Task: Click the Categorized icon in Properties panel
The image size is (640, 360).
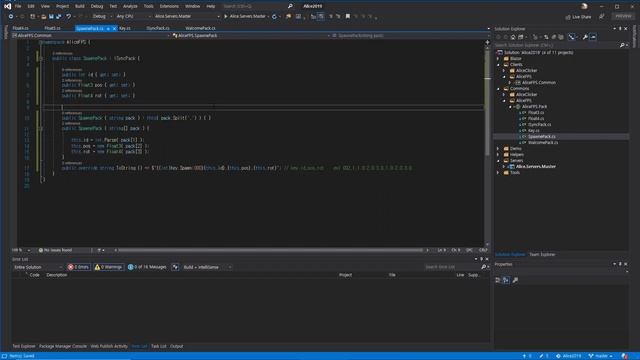Action: (498, 280)
